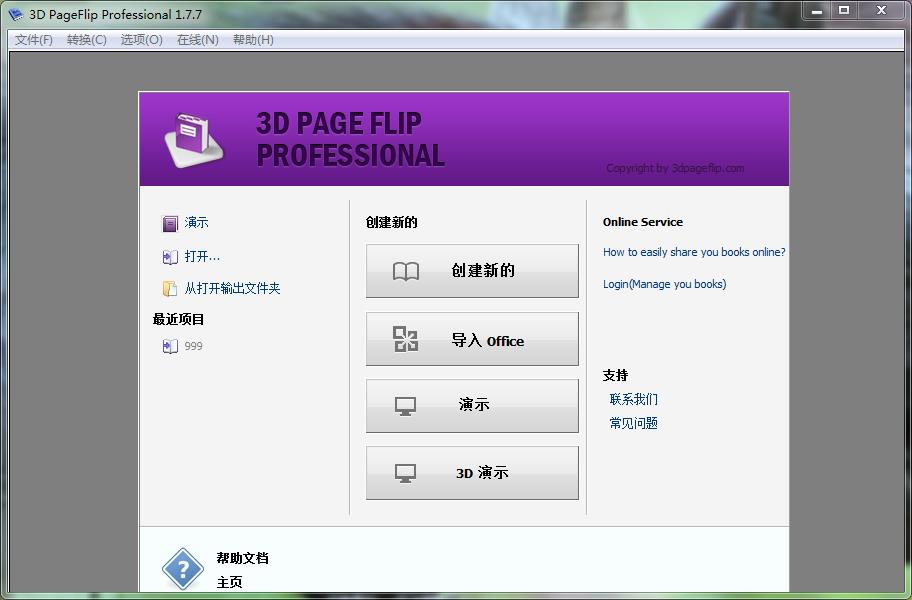Click the open book icon on 创建新的 button
This screenshot has height=600, width=912.
pos(406,271)
